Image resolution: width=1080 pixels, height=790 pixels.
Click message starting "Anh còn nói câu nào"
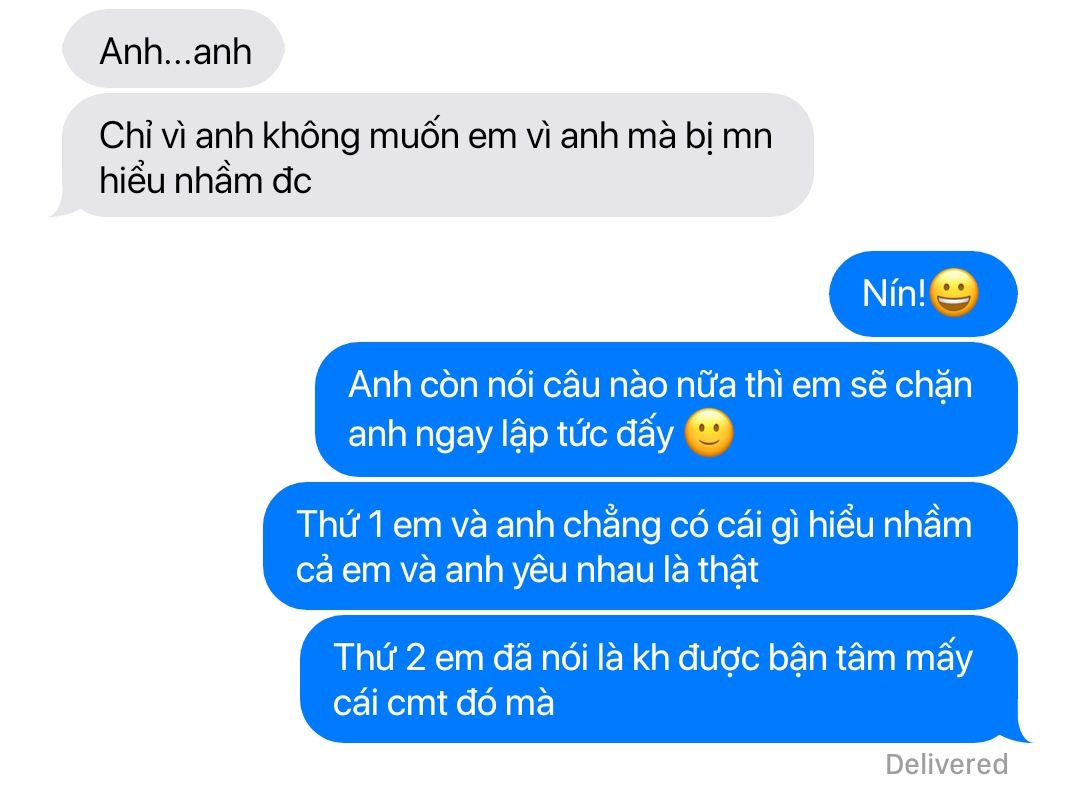click(666, 410)
